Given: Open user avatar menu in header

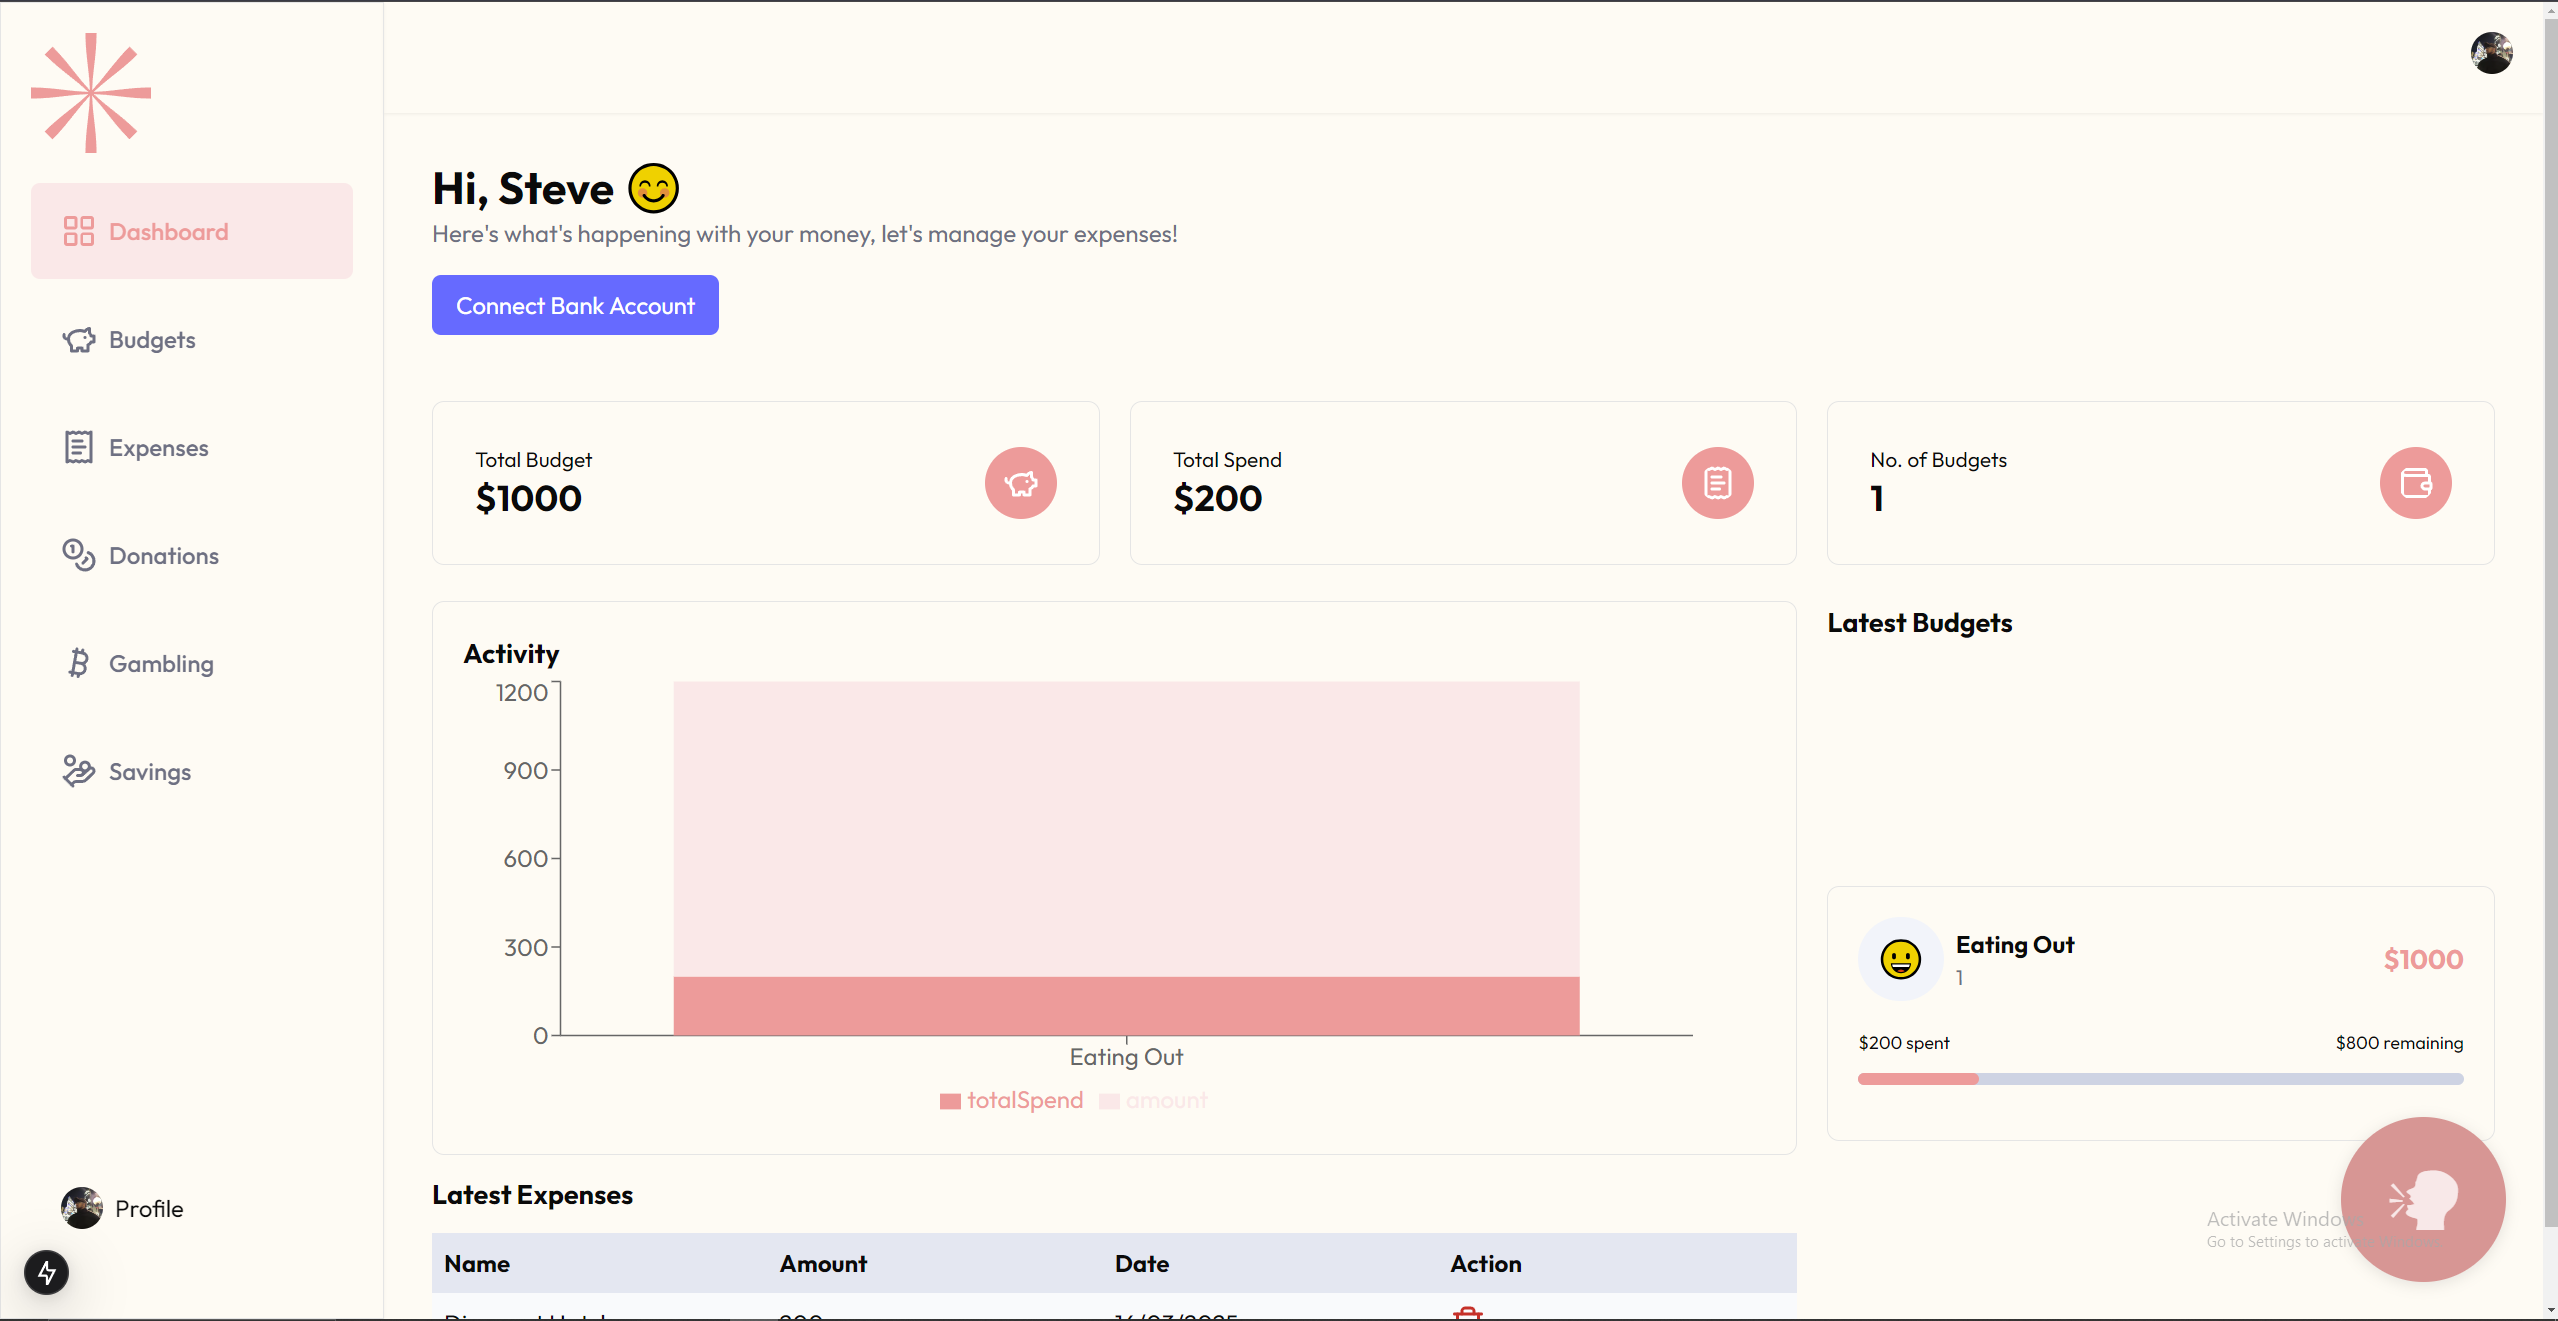Looking at the screenshot, I should click(2490, 53).
